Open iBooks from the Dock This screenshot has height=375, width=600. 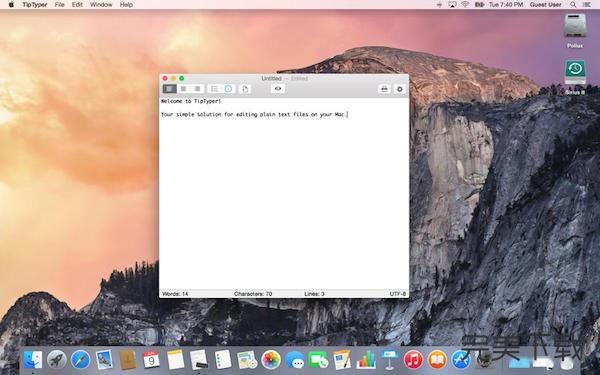[437, 360]
